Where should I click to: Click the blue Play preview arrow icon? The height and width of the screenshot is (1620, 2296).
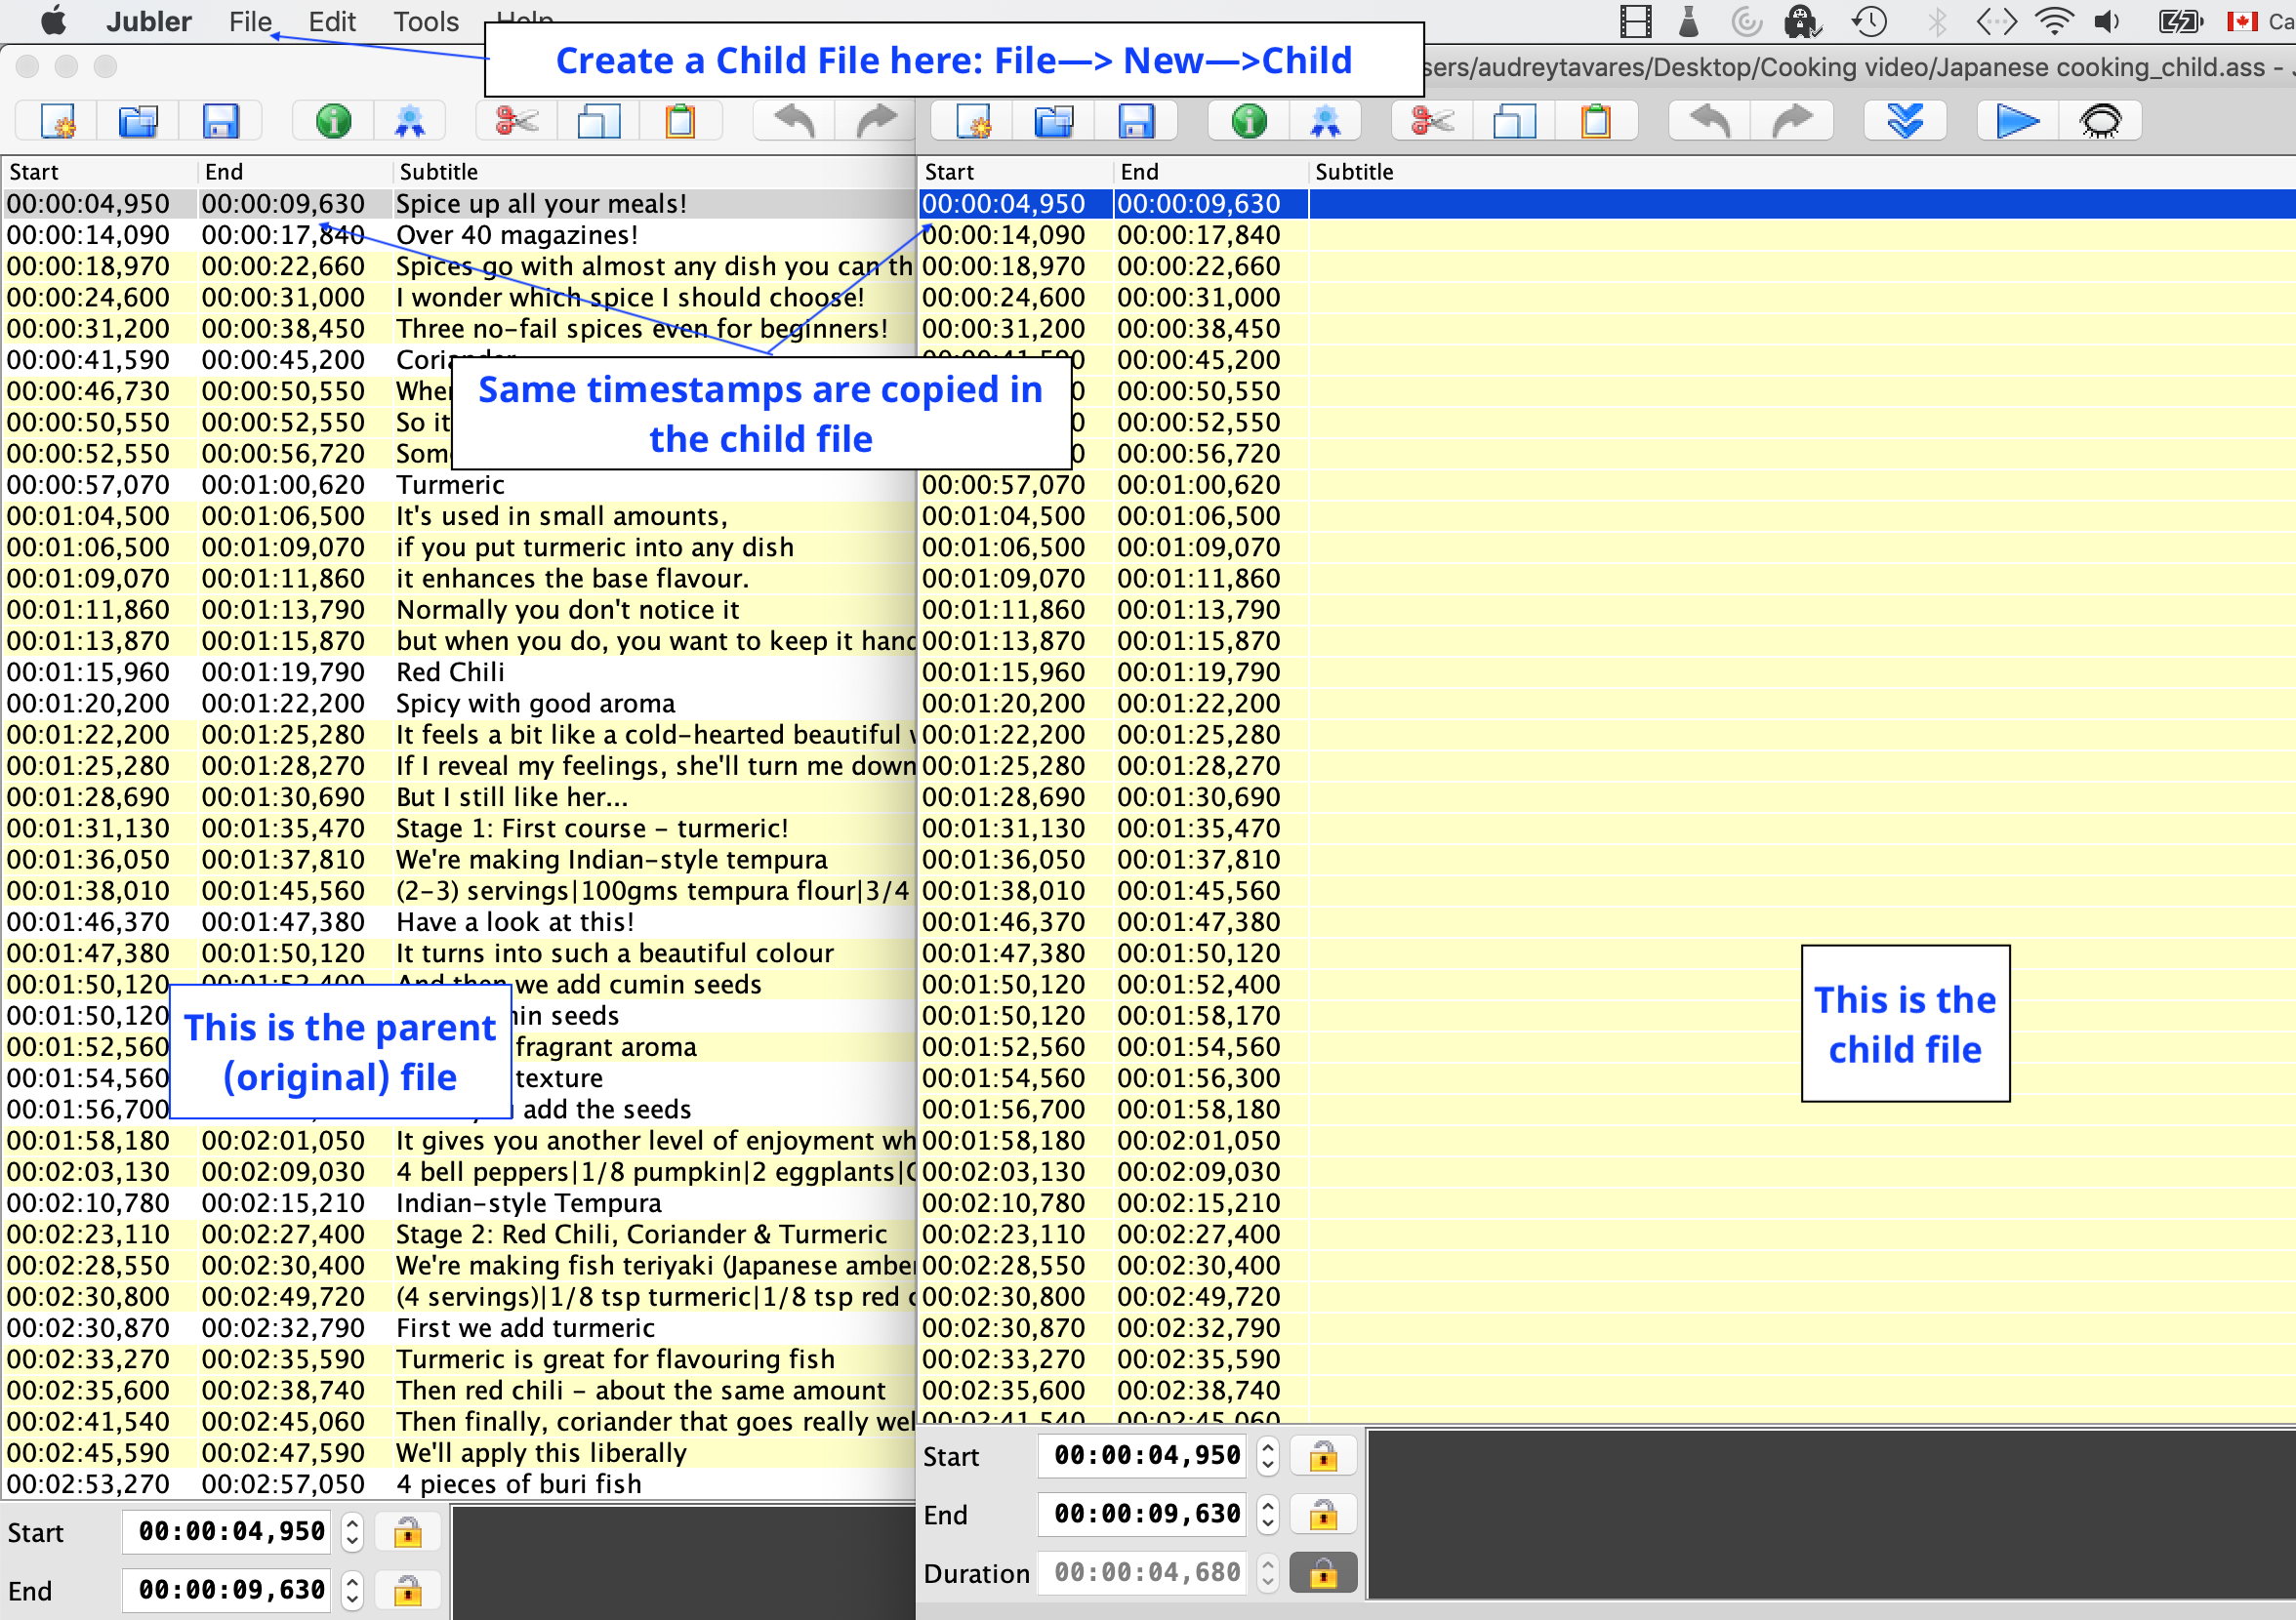pos(2017,121)
